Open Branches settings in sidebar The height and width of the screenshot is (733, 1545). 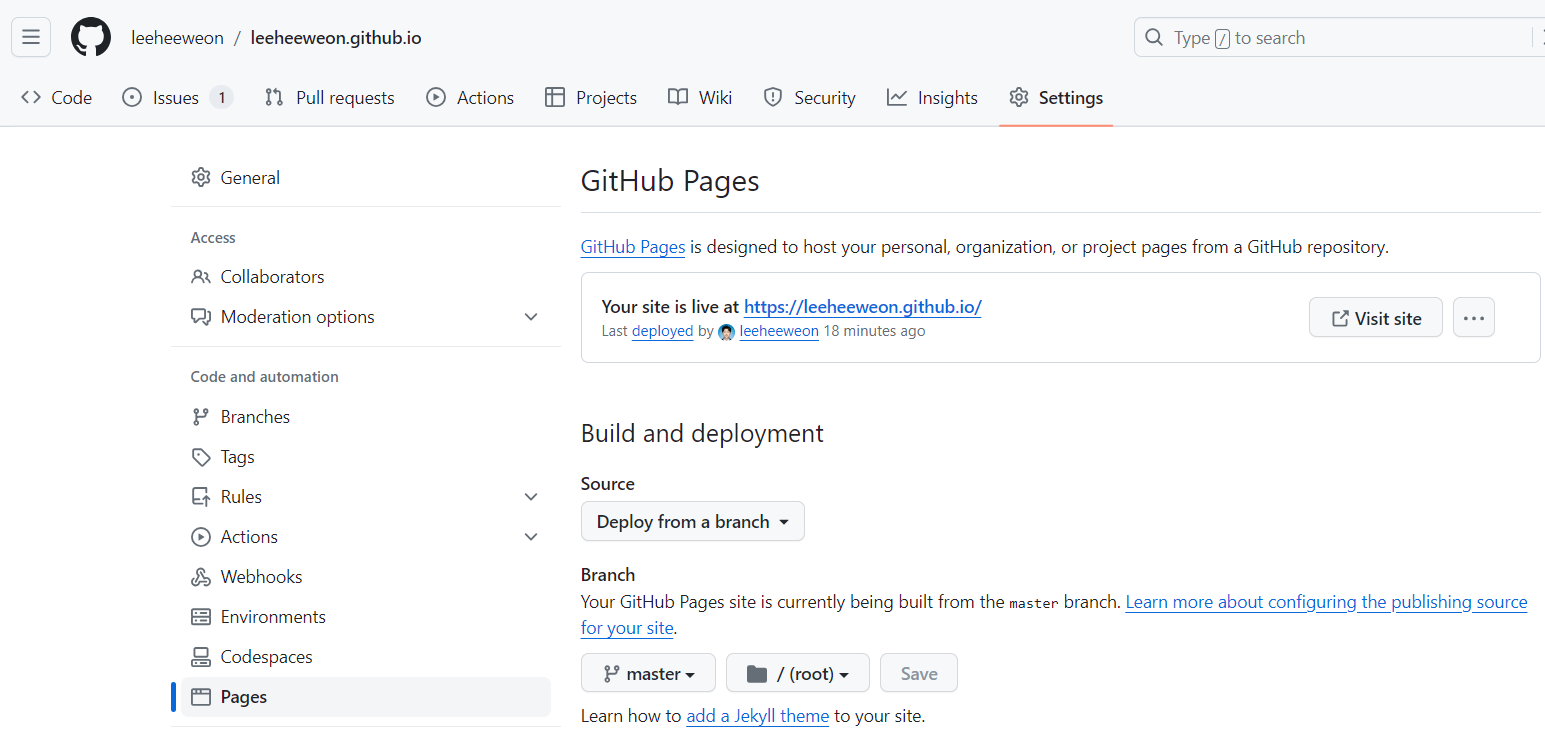[x=366, y=417]
